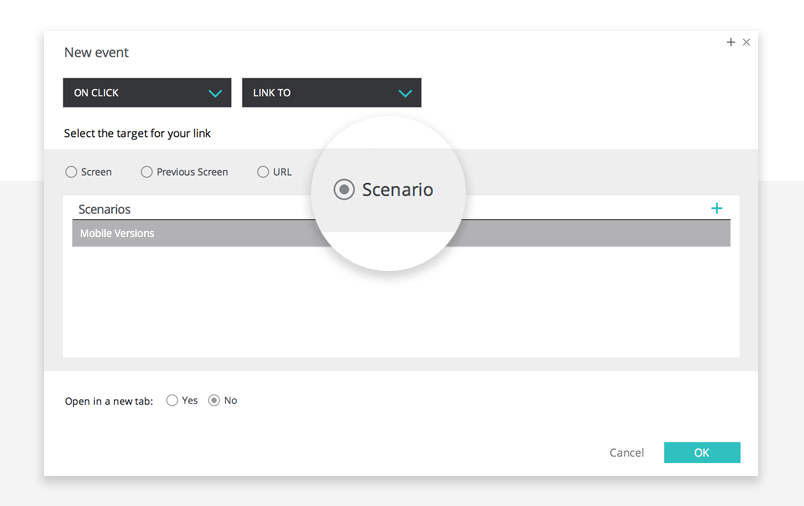Viewport: 804px width, 506px height.
Task: Select the Previous Screen radio option
Action: (x=147, y=172)
